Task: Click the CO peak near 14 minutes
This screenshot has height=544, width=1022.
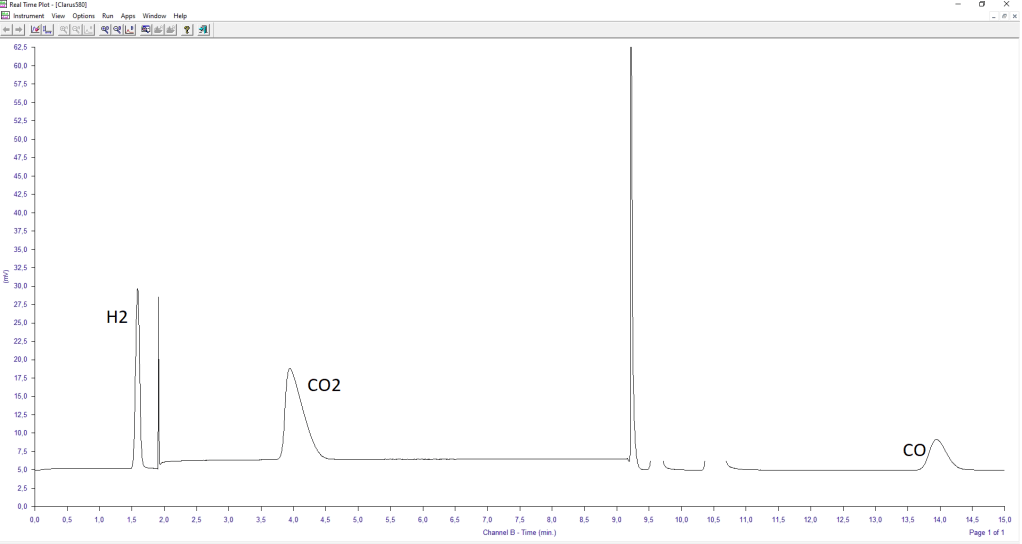Action: [936, 441]
